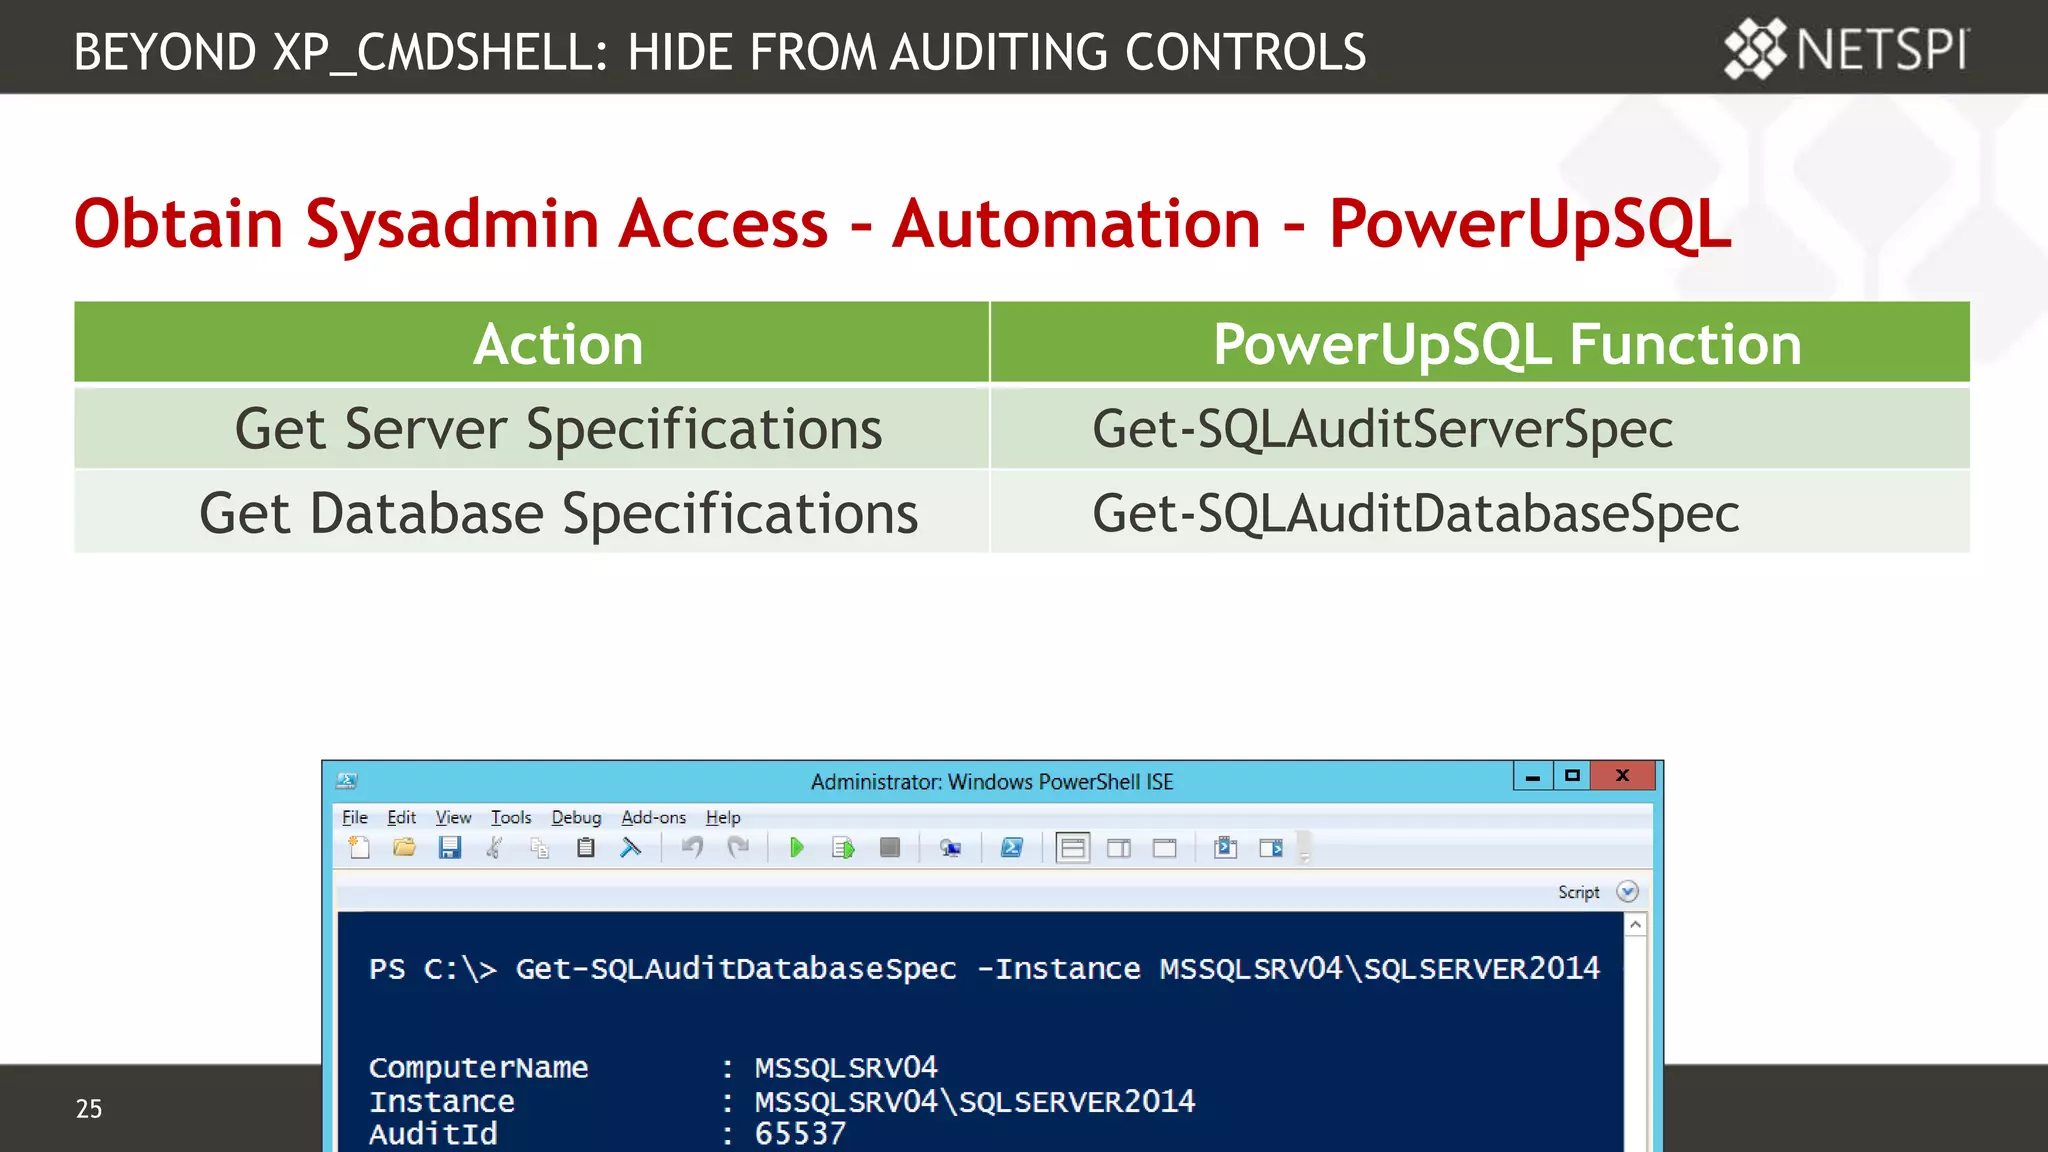Click the Clear Console Pane icon
This screenshot has height=1152, width=2048.
(x=631, y=848)
